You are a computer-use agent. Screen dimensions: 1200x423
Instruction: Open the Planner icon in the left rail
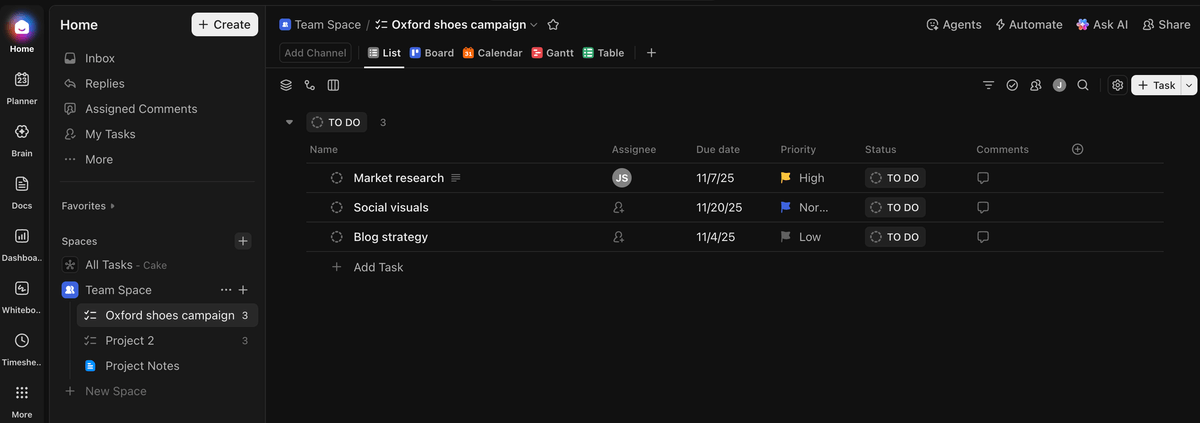(x=22, y=80)
